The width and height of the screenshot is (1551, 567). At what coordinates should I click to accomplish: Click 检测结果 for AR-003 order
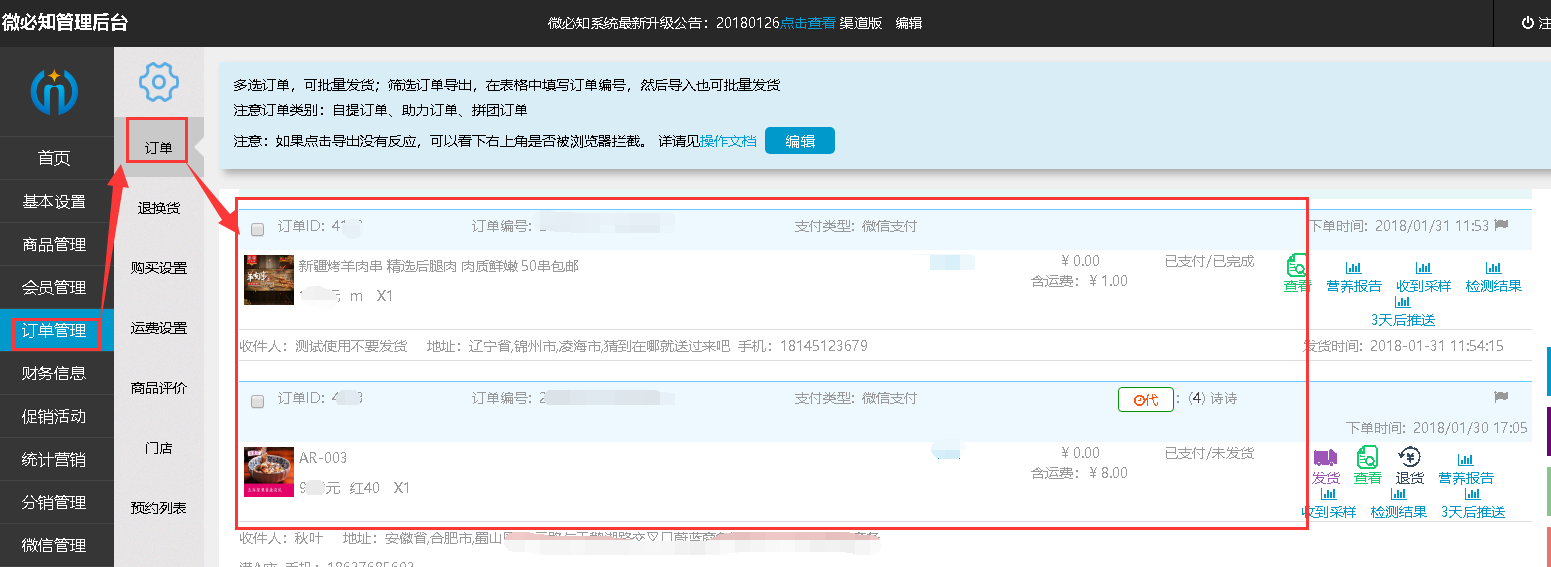1398,504
